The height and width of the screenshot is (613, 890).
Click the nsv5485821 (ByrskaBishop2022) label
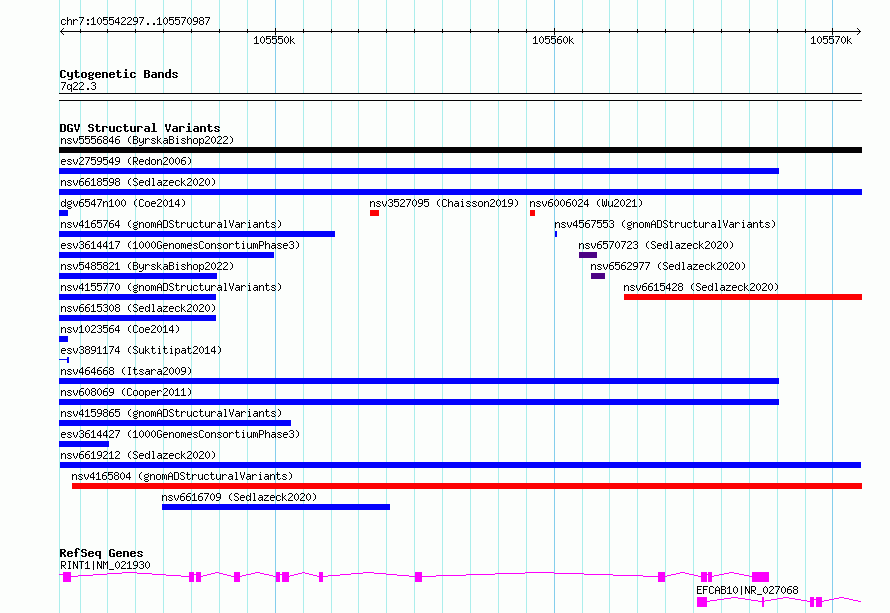tap(147, 266)
